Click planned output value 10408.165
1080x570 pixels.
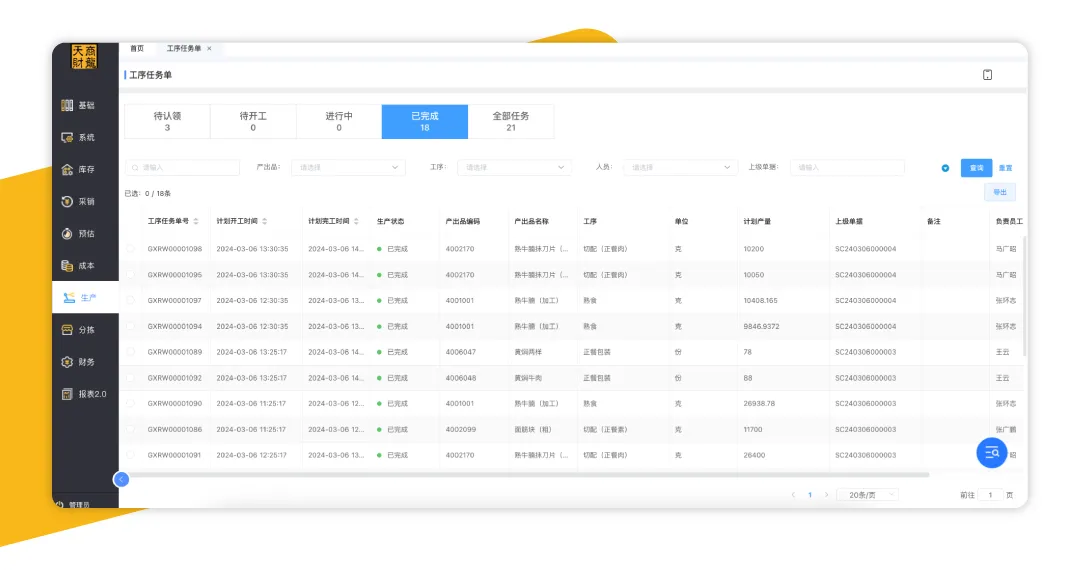point(760,300)
